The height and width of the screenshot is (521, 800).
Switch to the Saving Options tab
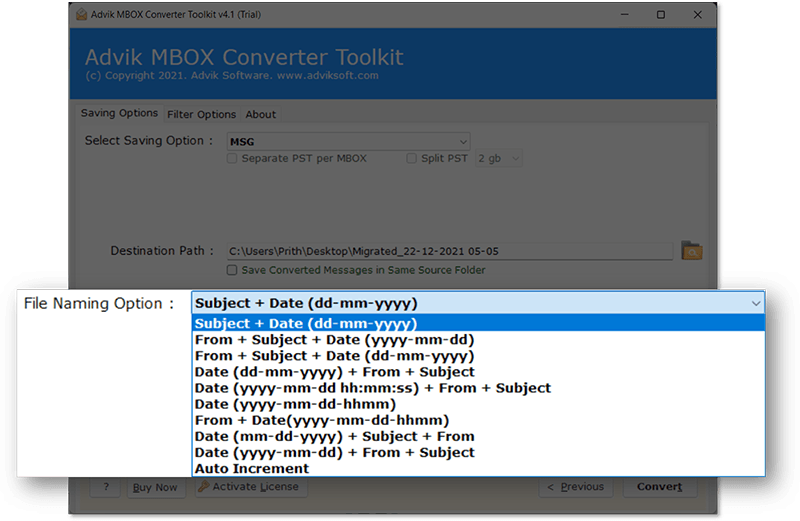(119, 113)
